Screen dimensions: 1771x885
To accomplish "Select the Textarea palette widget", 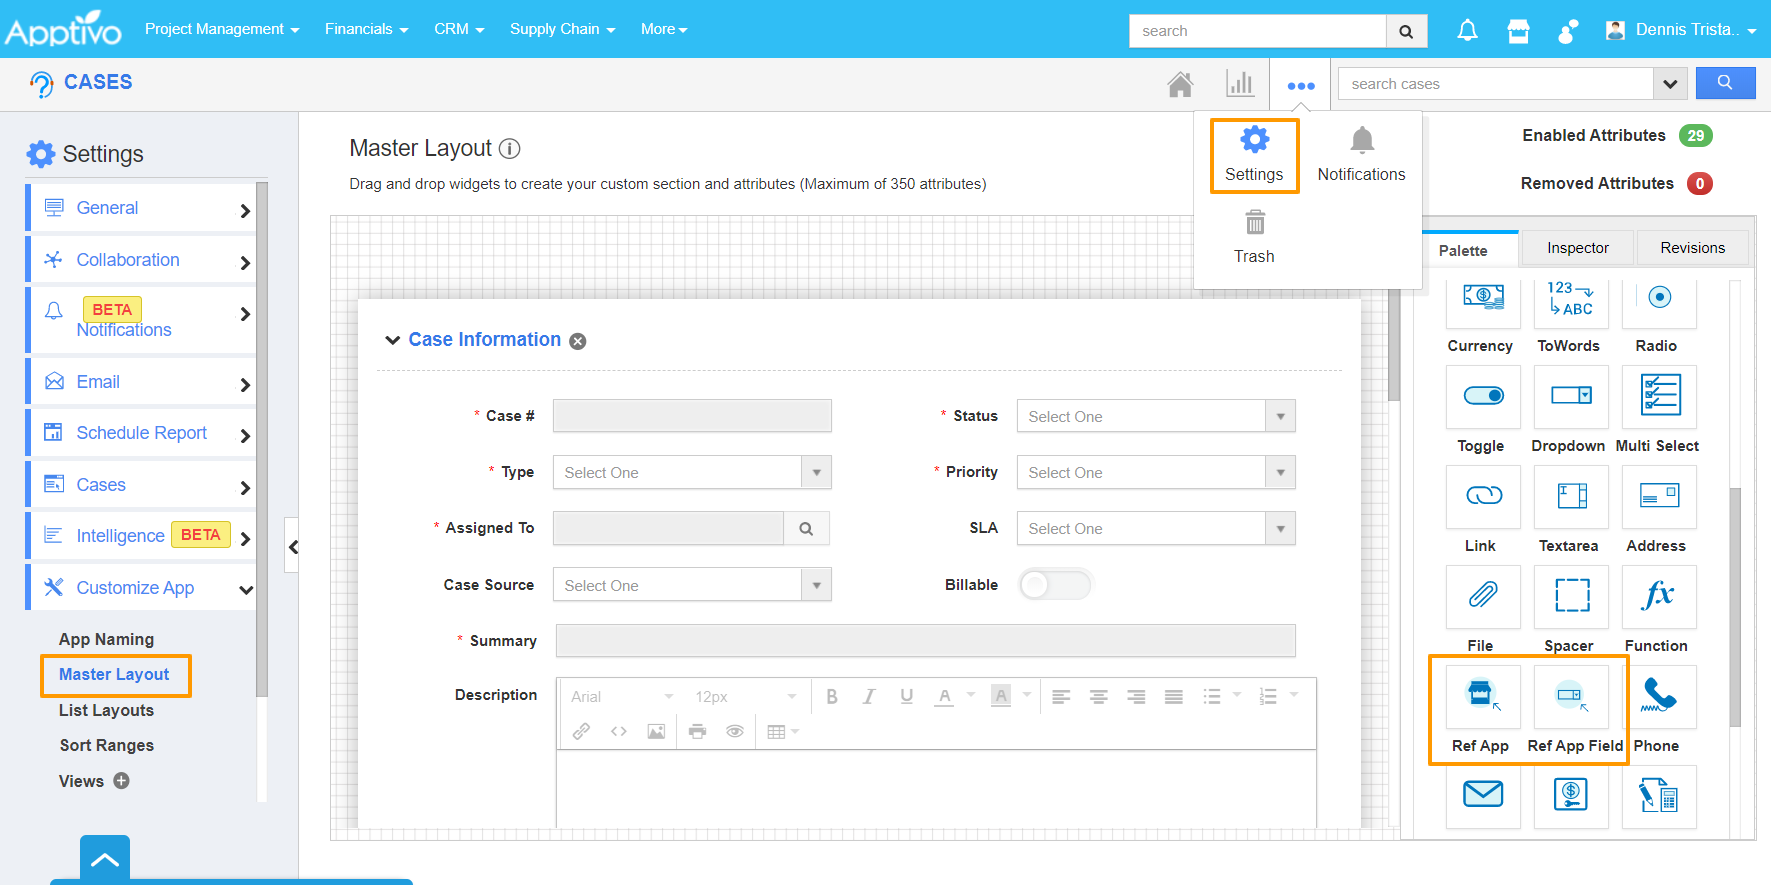I will (x=1570, y=496).
